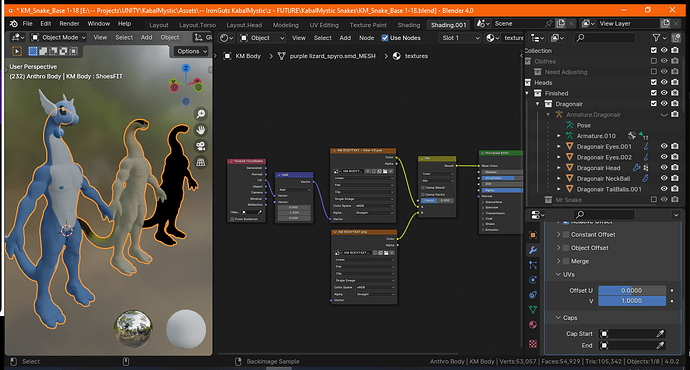Click the zoom magnifier gizmo in viewport

point(201,114)
